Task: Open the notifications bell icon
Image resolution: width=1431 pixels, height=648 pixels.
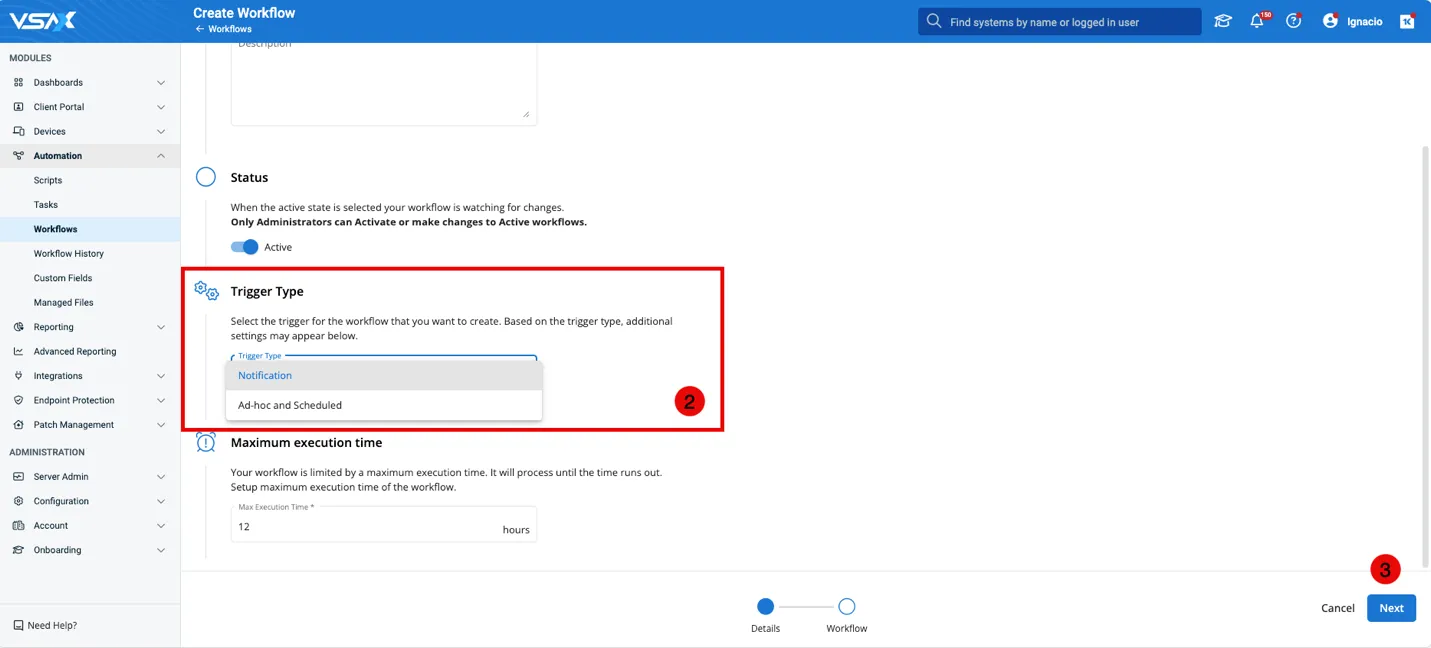Action: tap(1257, 21)
